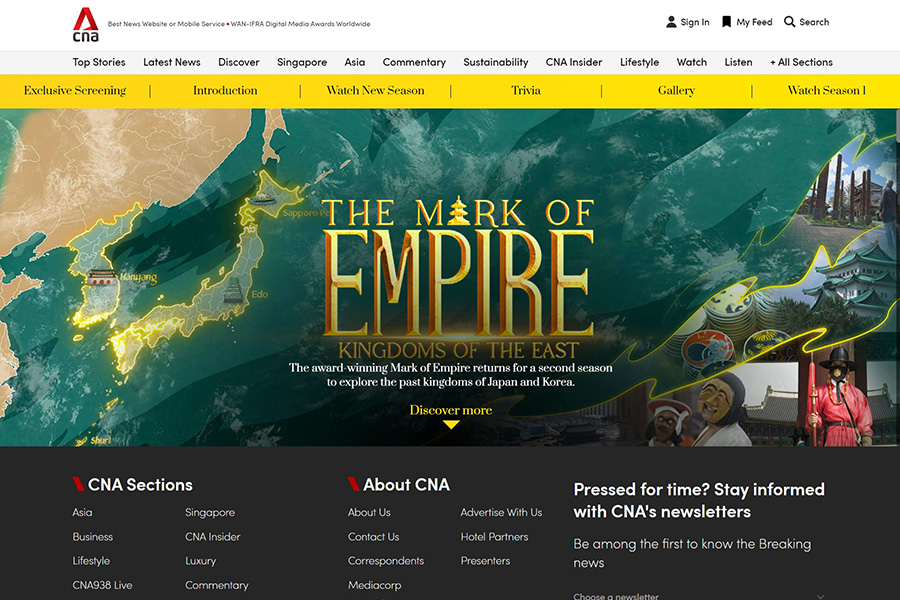
Task: Open the Contact Us link
Action: [373, 537]
